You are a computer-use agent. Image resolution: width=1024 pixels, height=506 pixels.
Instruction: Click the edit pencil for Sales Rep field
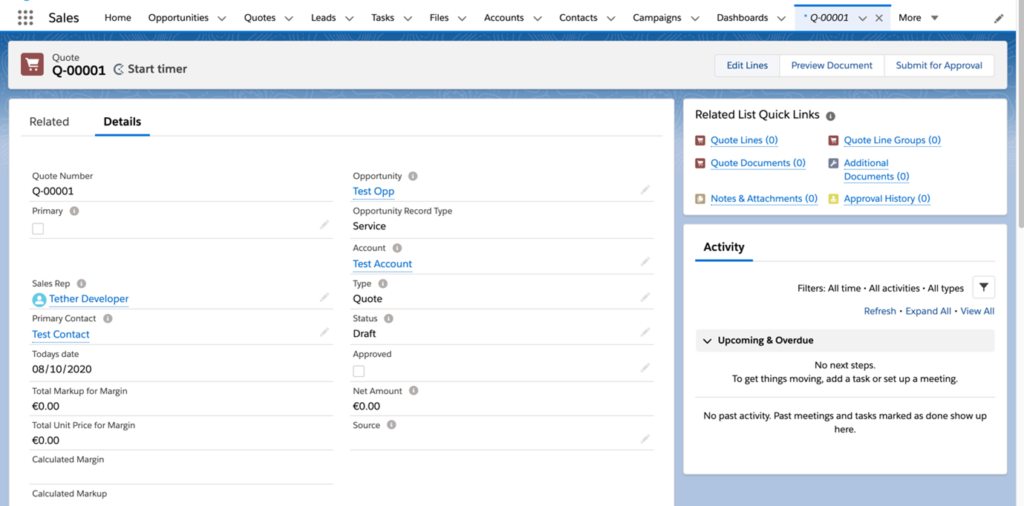325,297
